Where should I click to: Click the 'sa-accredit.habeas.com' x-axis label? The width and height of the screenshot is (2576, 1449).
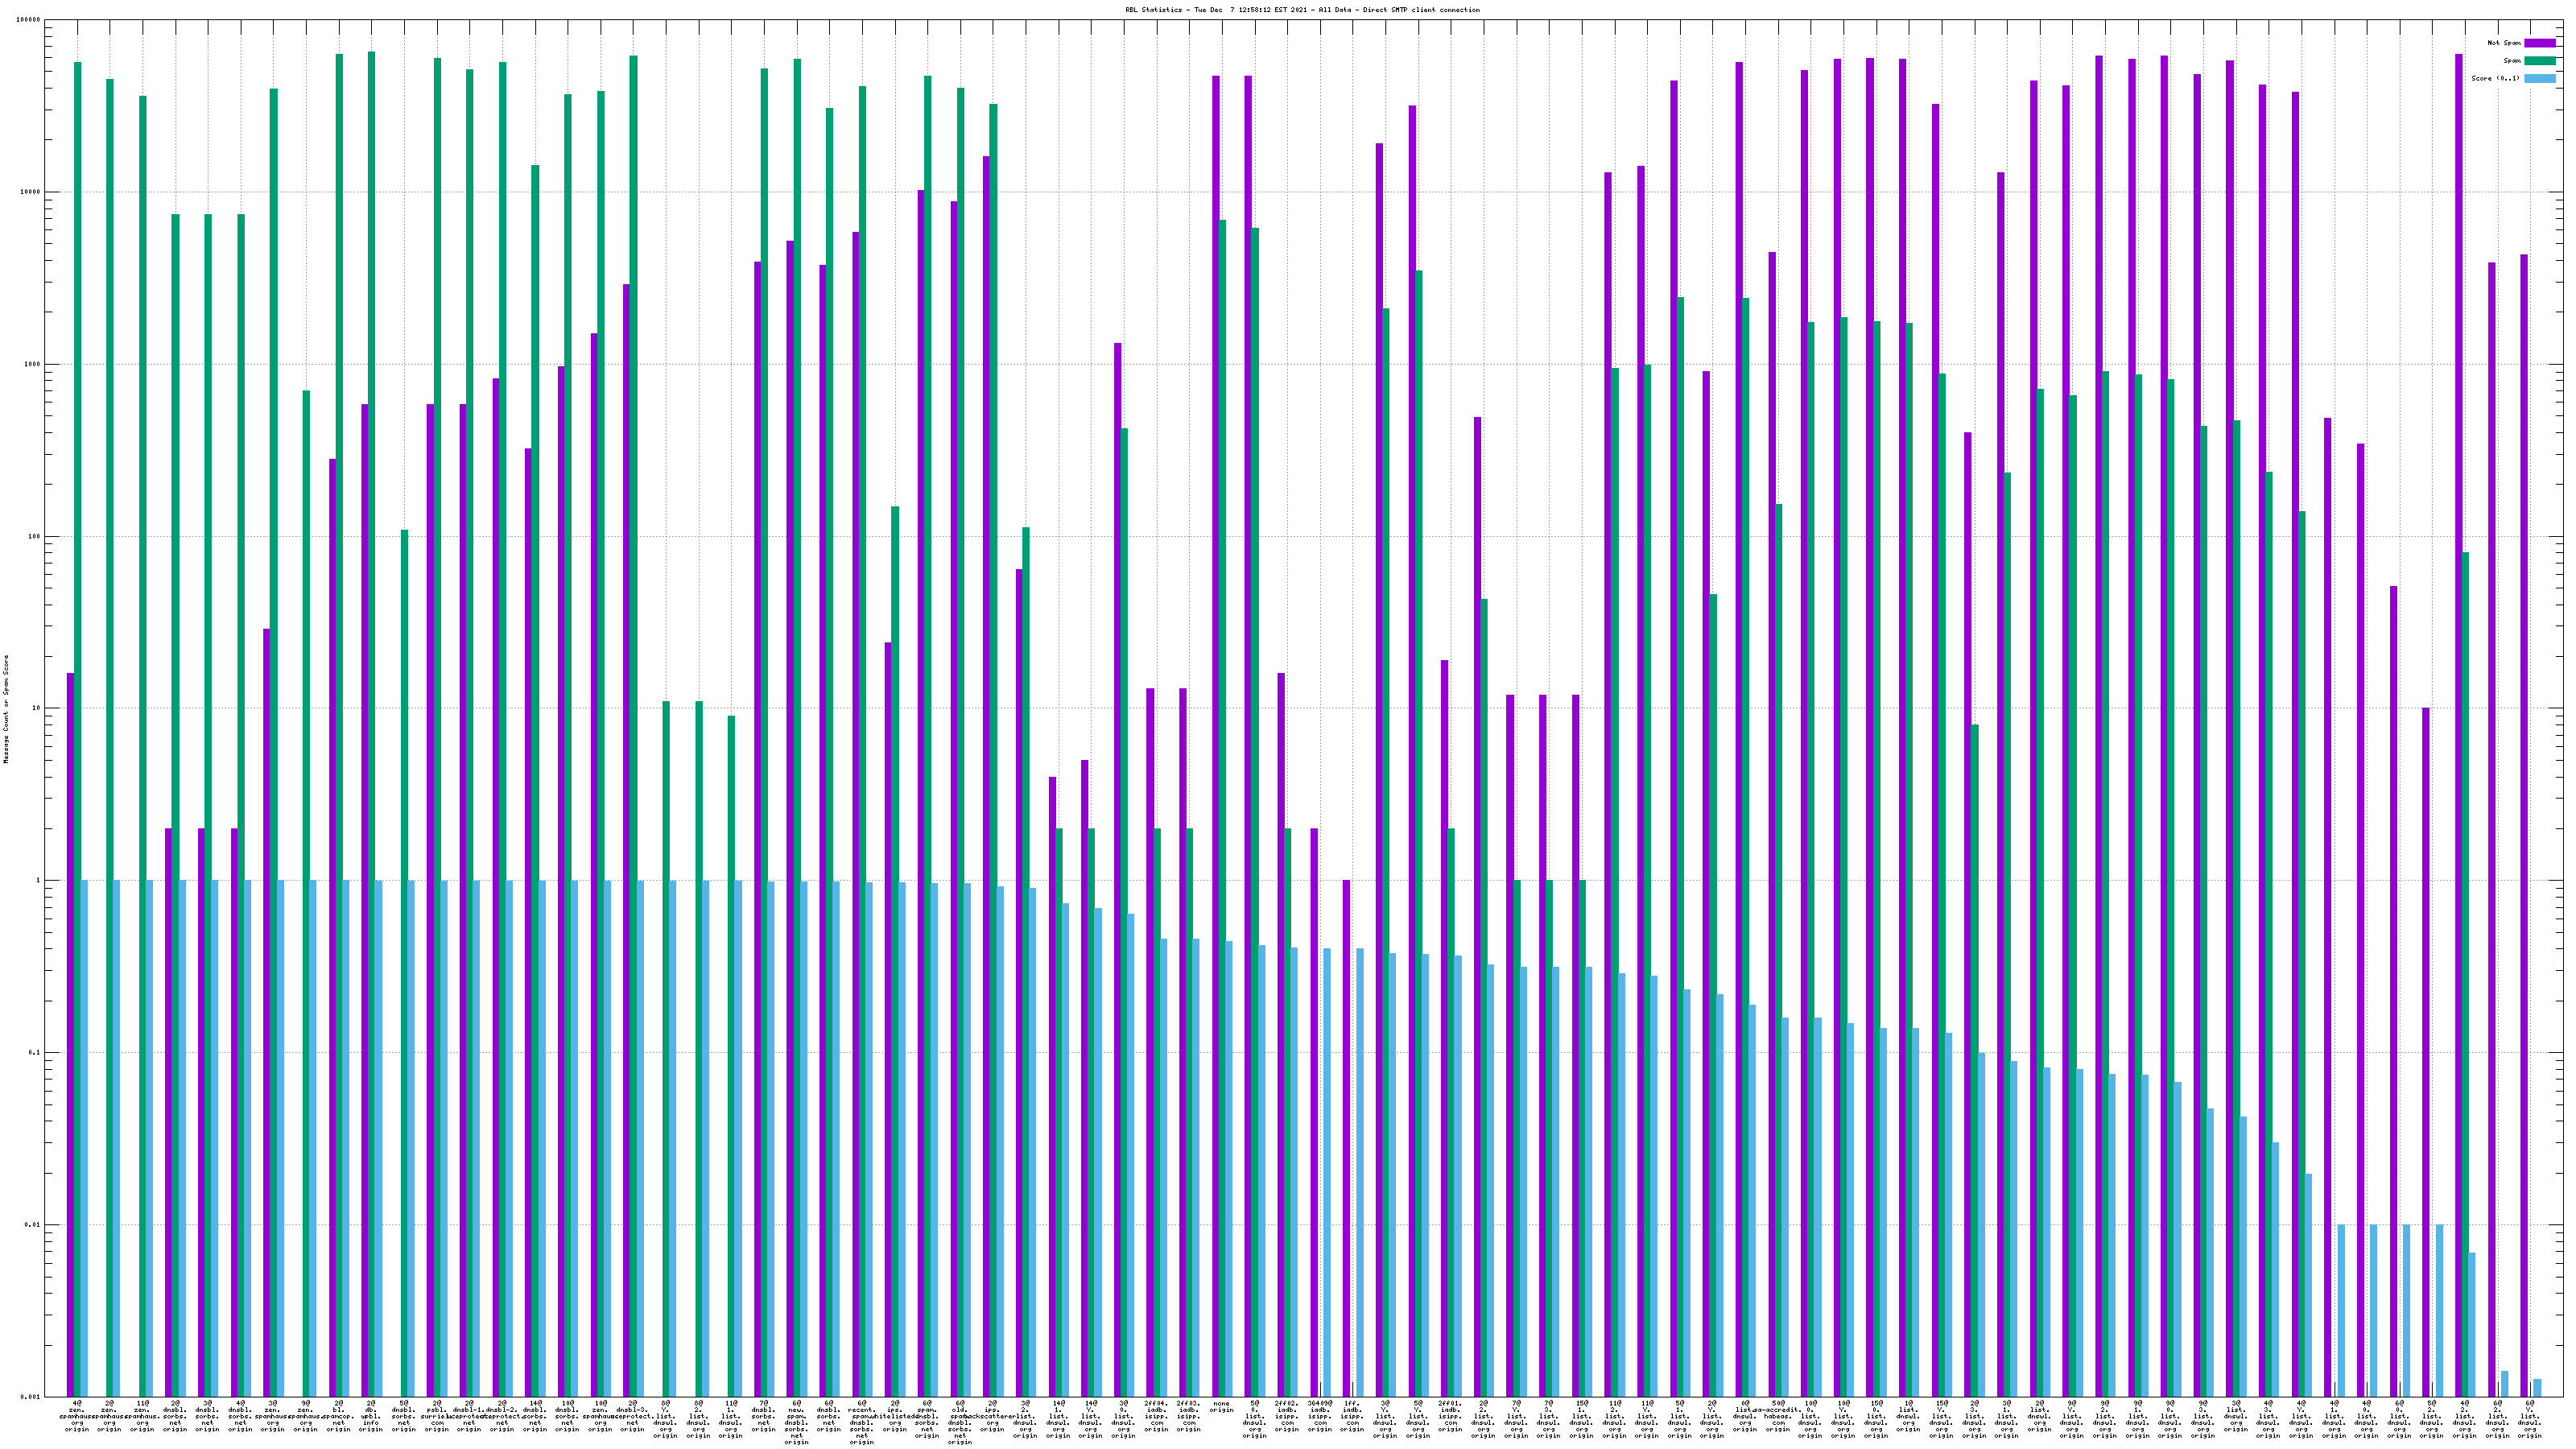point(1777,1416)
